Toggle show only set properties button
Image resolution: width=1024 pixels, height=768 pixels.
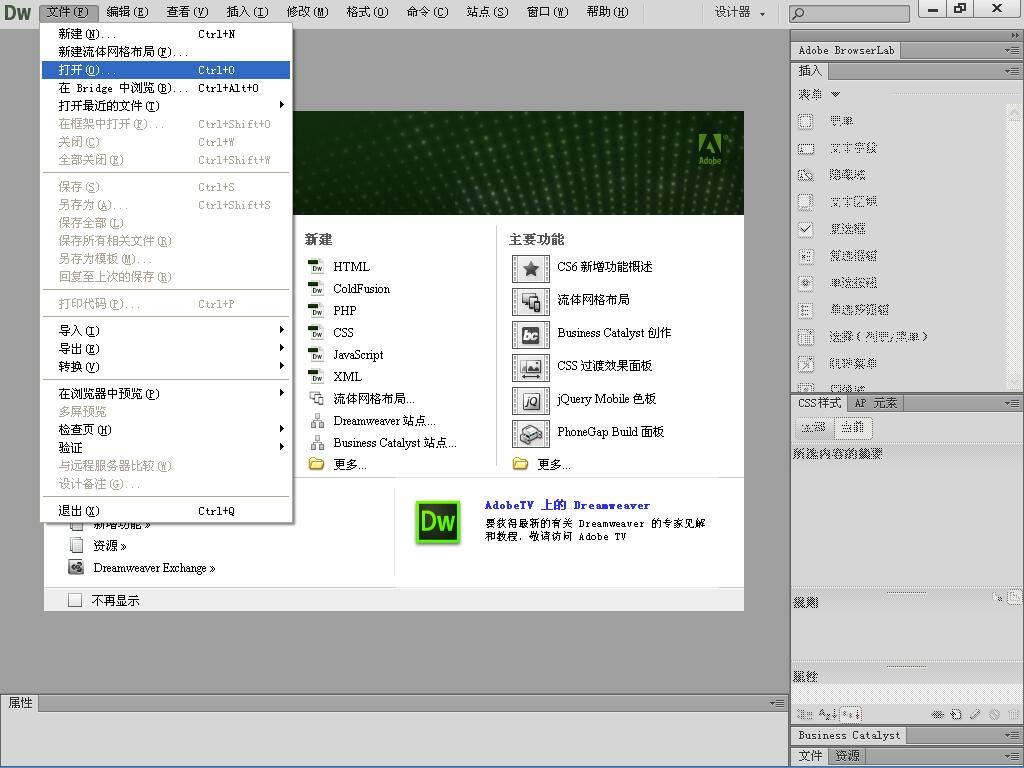click(851, 714)
